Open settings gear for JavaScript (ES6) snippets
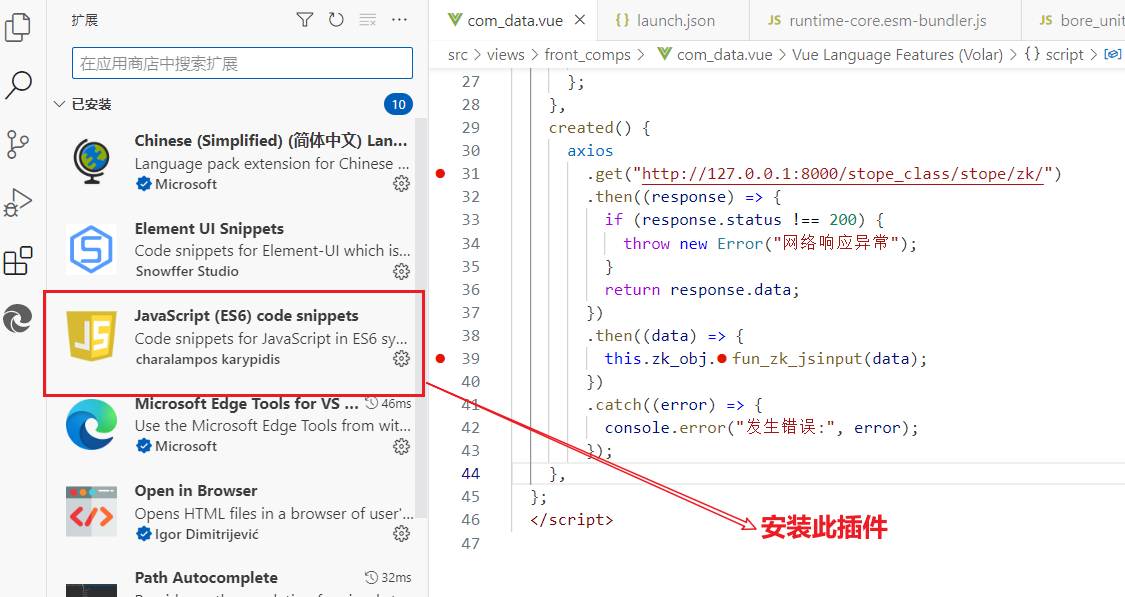Viewport: 1125px width, 597px height. point(402,359)
